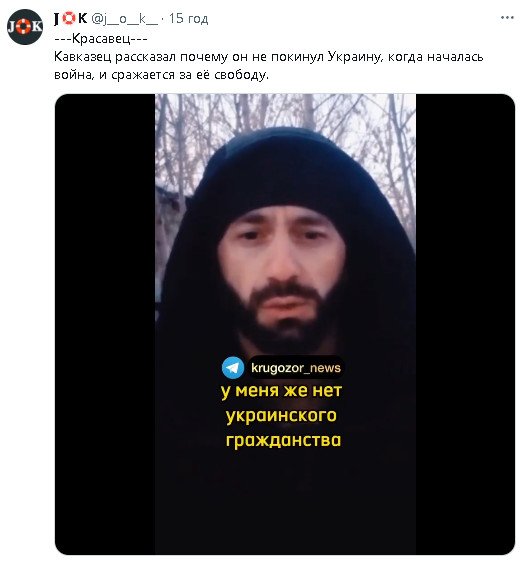Open the tweet via the '15 год' timestamp
This screenshot has height=564, width=523.
click(x=188, y=18)
